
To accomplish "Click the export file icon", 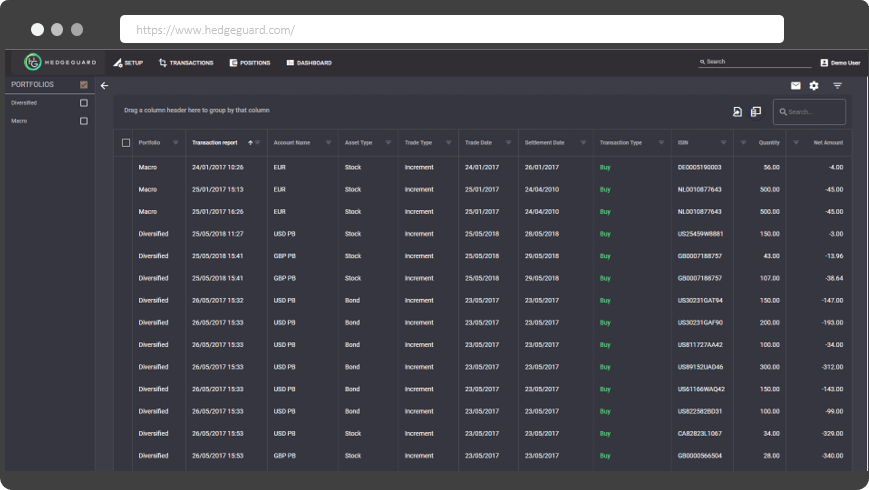I will pos(737,112).
